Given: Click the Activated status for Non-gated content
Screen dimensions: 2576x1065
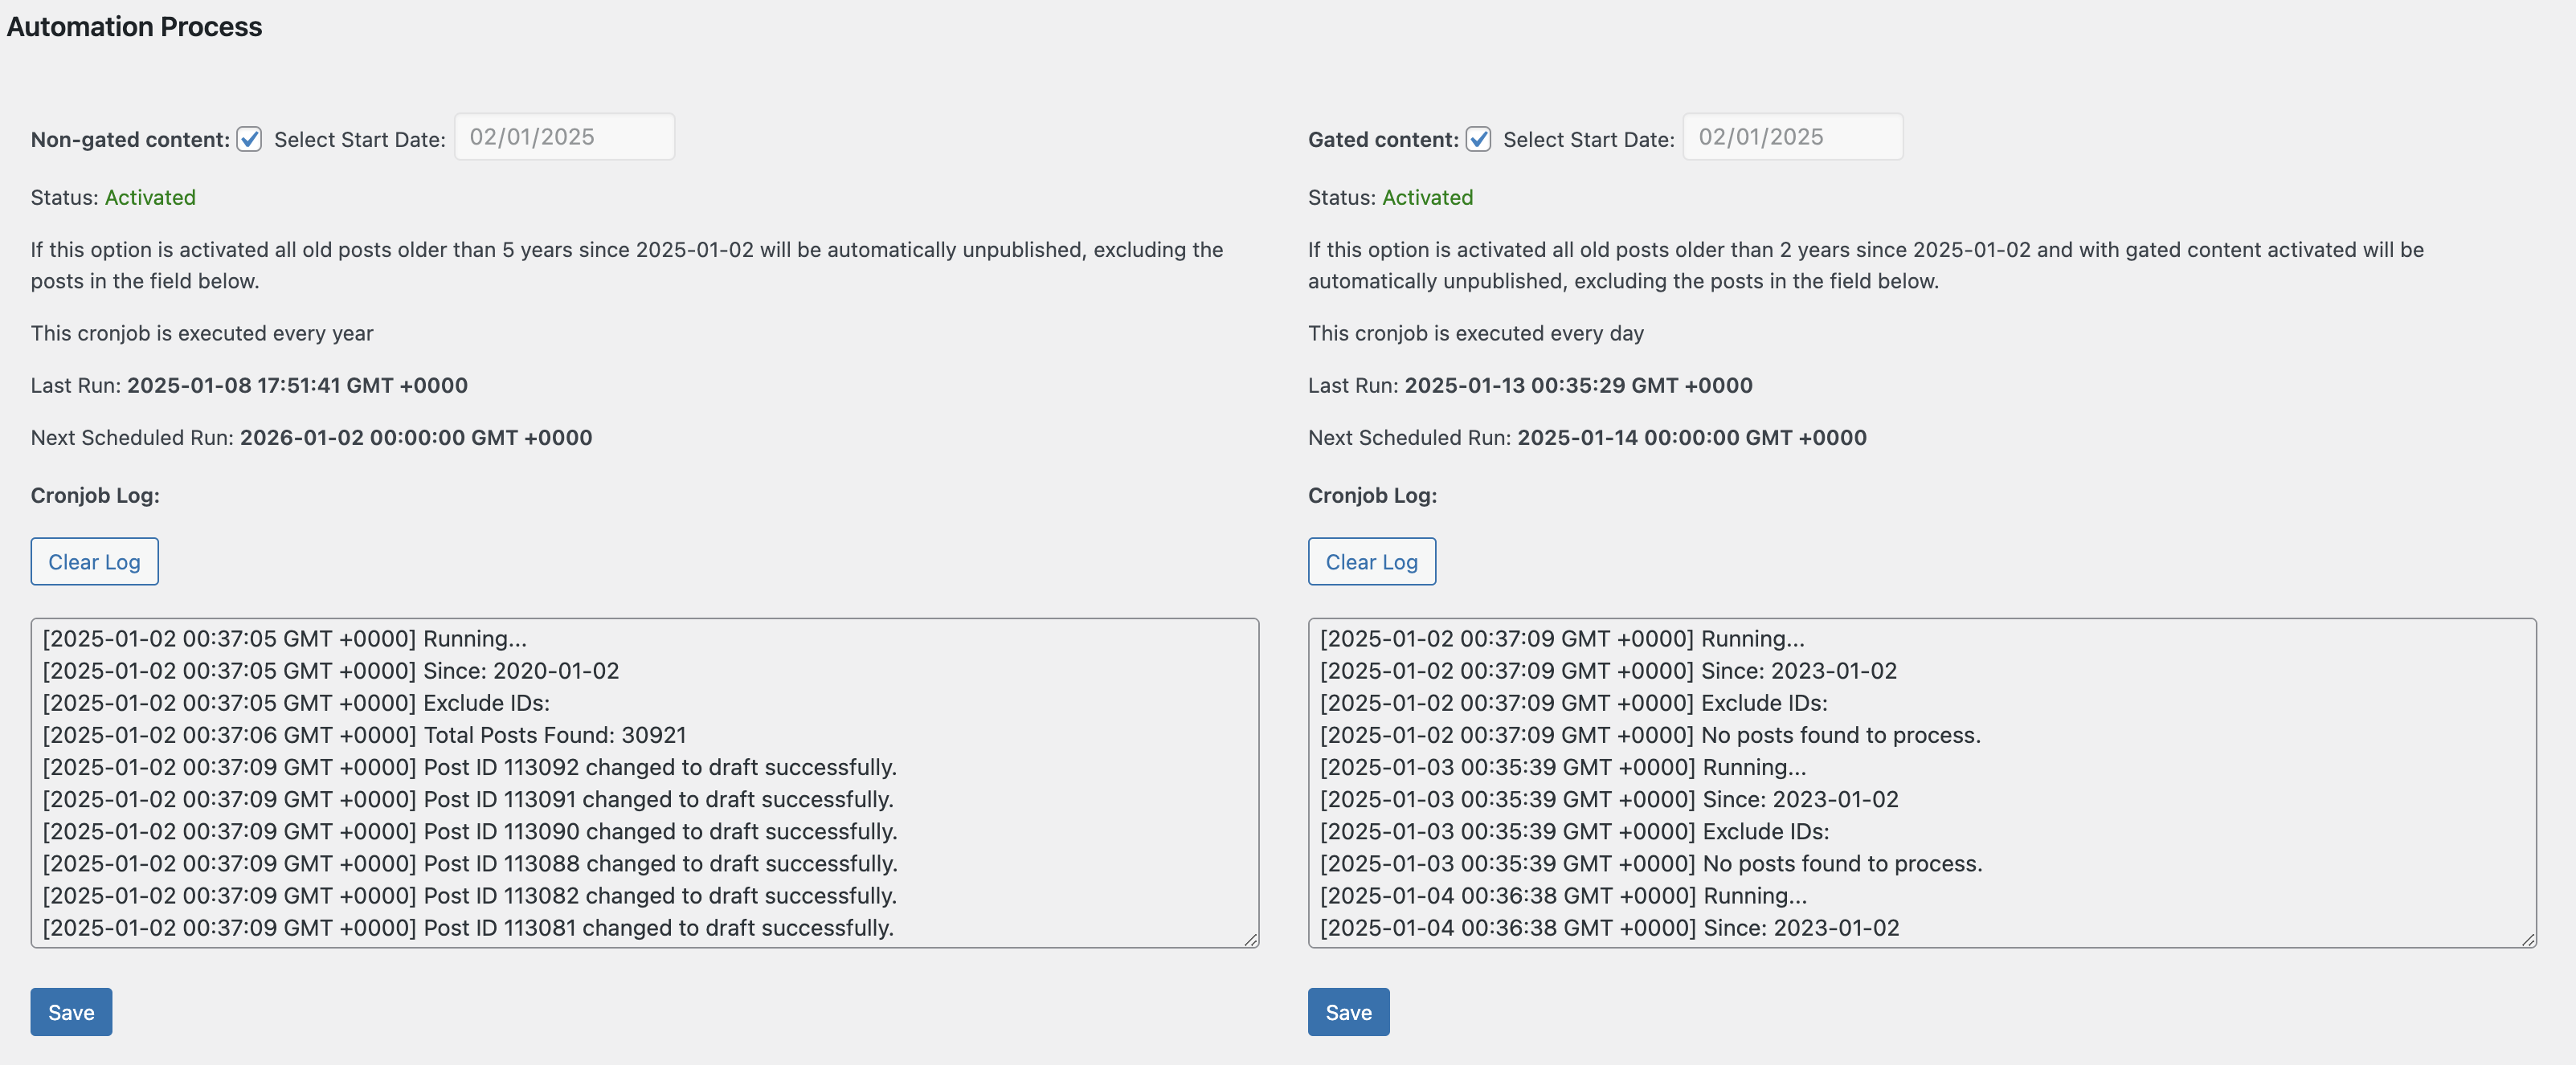Looking at the screenshot, I should (150, 197).
